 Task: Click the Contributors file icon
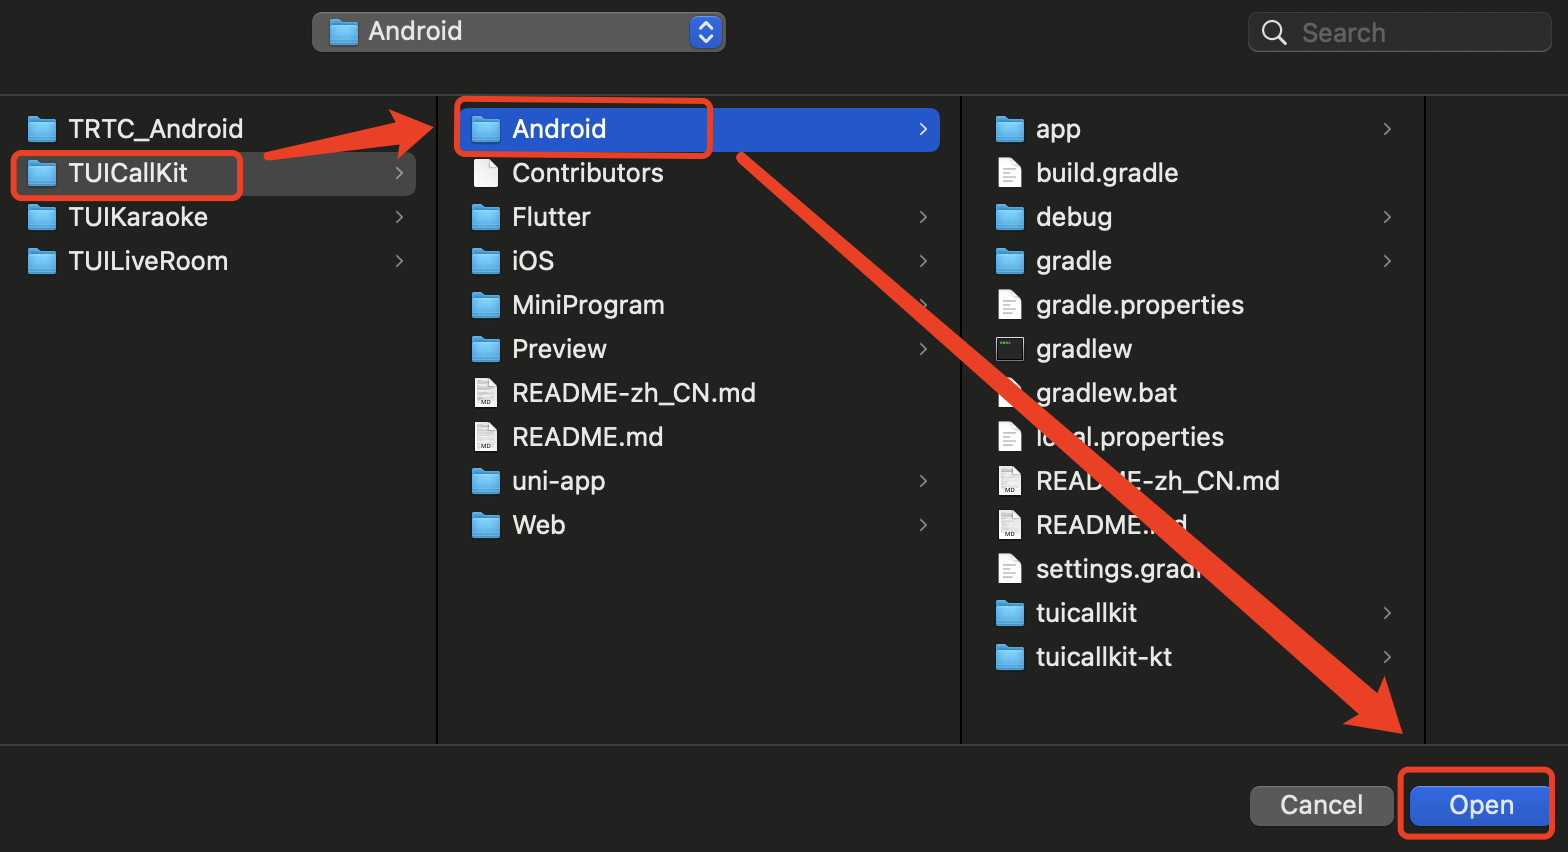[x=486, y=173]
